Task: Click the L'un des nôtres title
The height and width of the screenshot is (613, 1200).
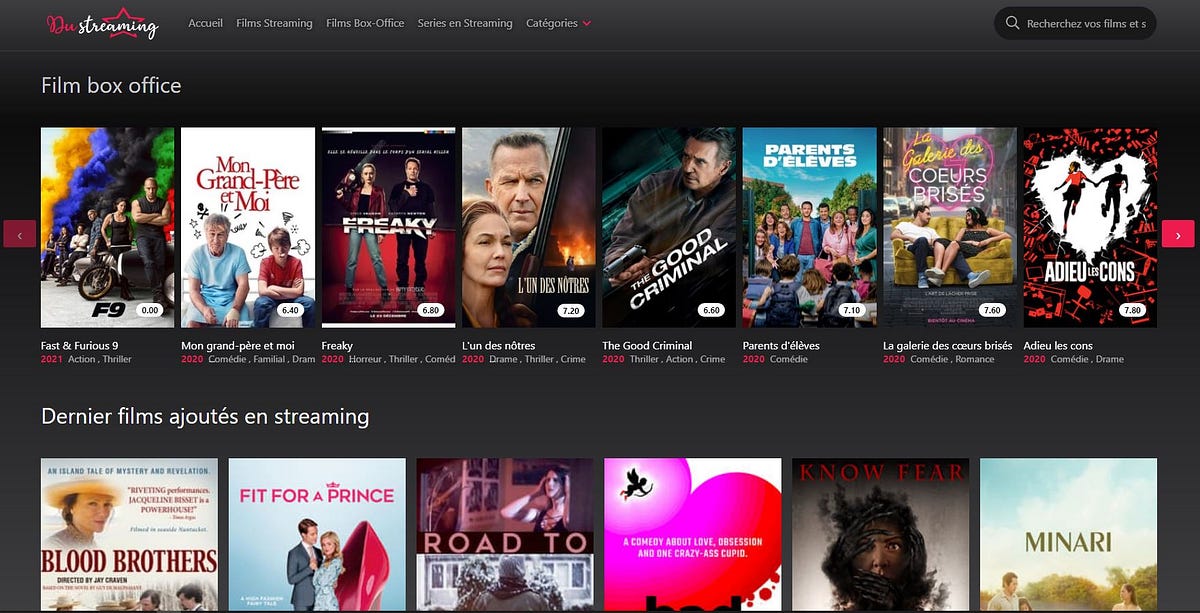Action: (499, 346)
